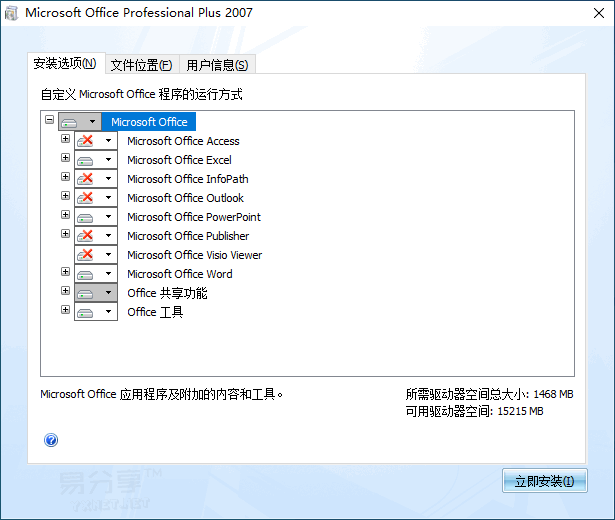Screen dimensions: 615x520
Task: Select the Microsoft Office Excel label
Action: [x=179, y=160]
